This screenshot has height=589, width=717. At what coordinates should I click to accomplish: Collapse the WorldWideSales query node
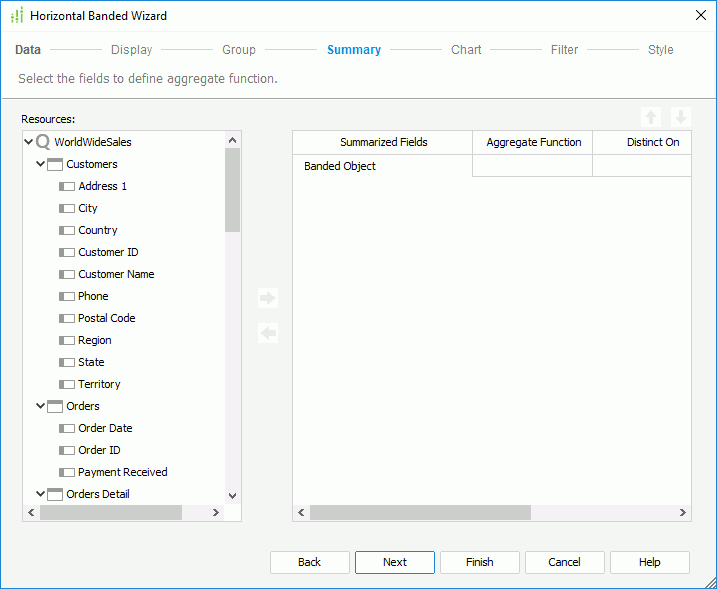(28, 142)
